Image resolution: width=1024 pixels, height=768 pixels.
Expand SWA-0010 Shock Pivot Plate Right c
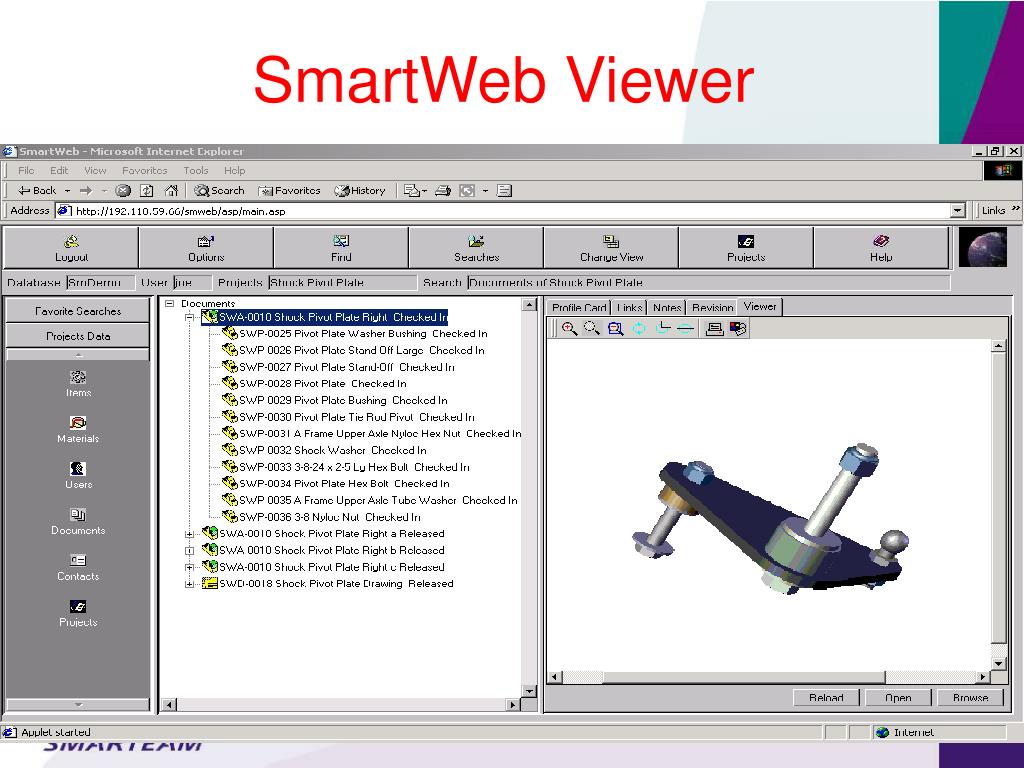point(189,568)
